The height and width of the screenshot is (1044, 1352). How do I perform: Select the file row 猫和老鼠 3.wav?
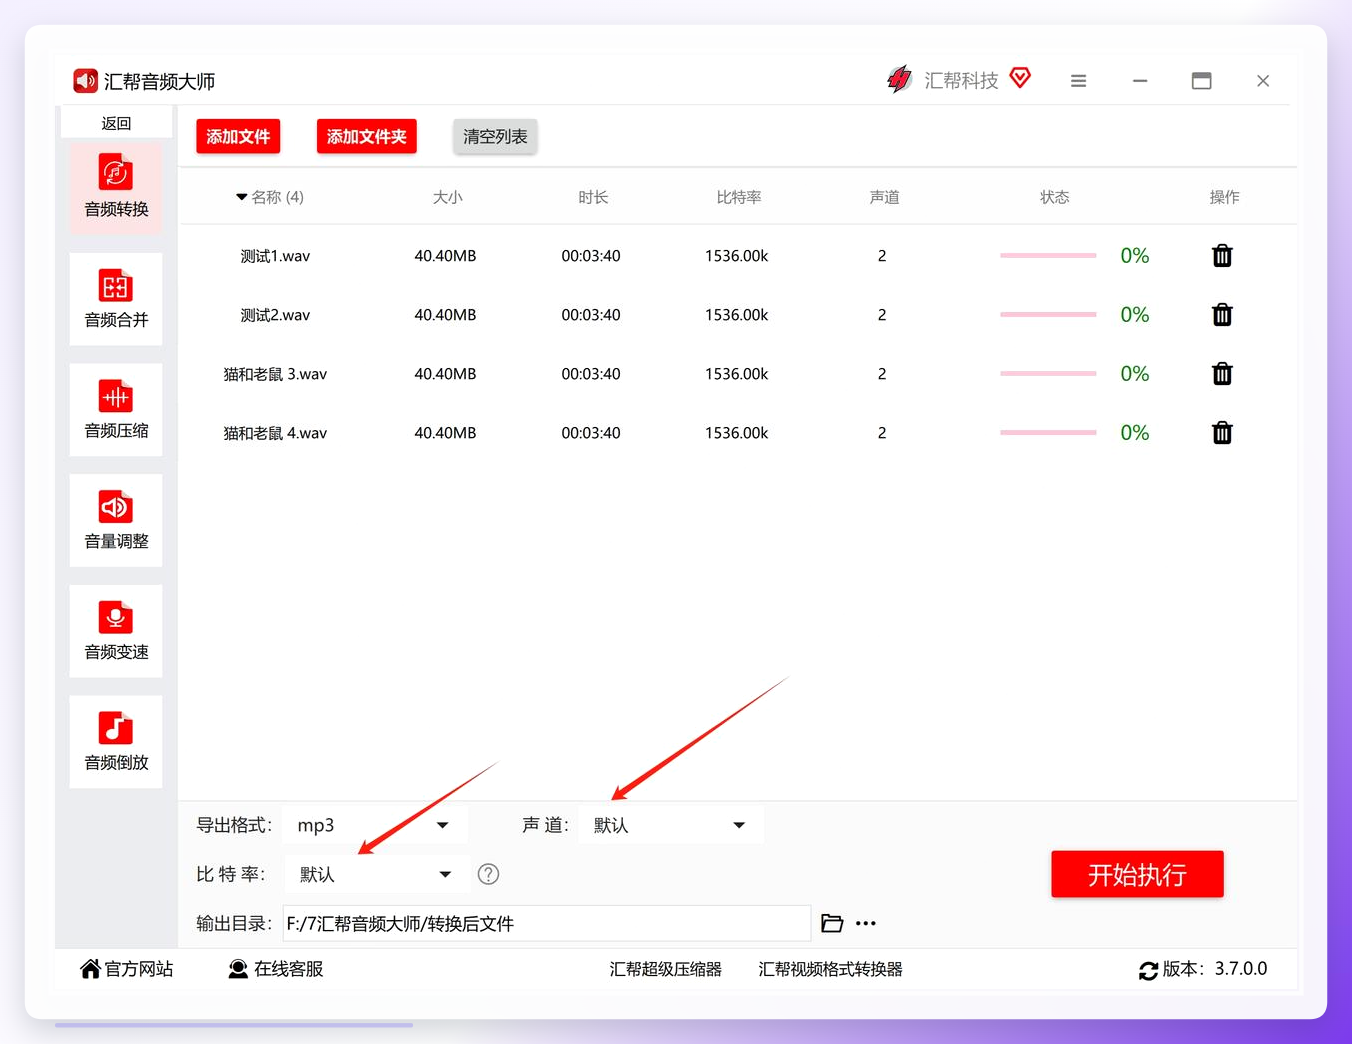point(738,374)
